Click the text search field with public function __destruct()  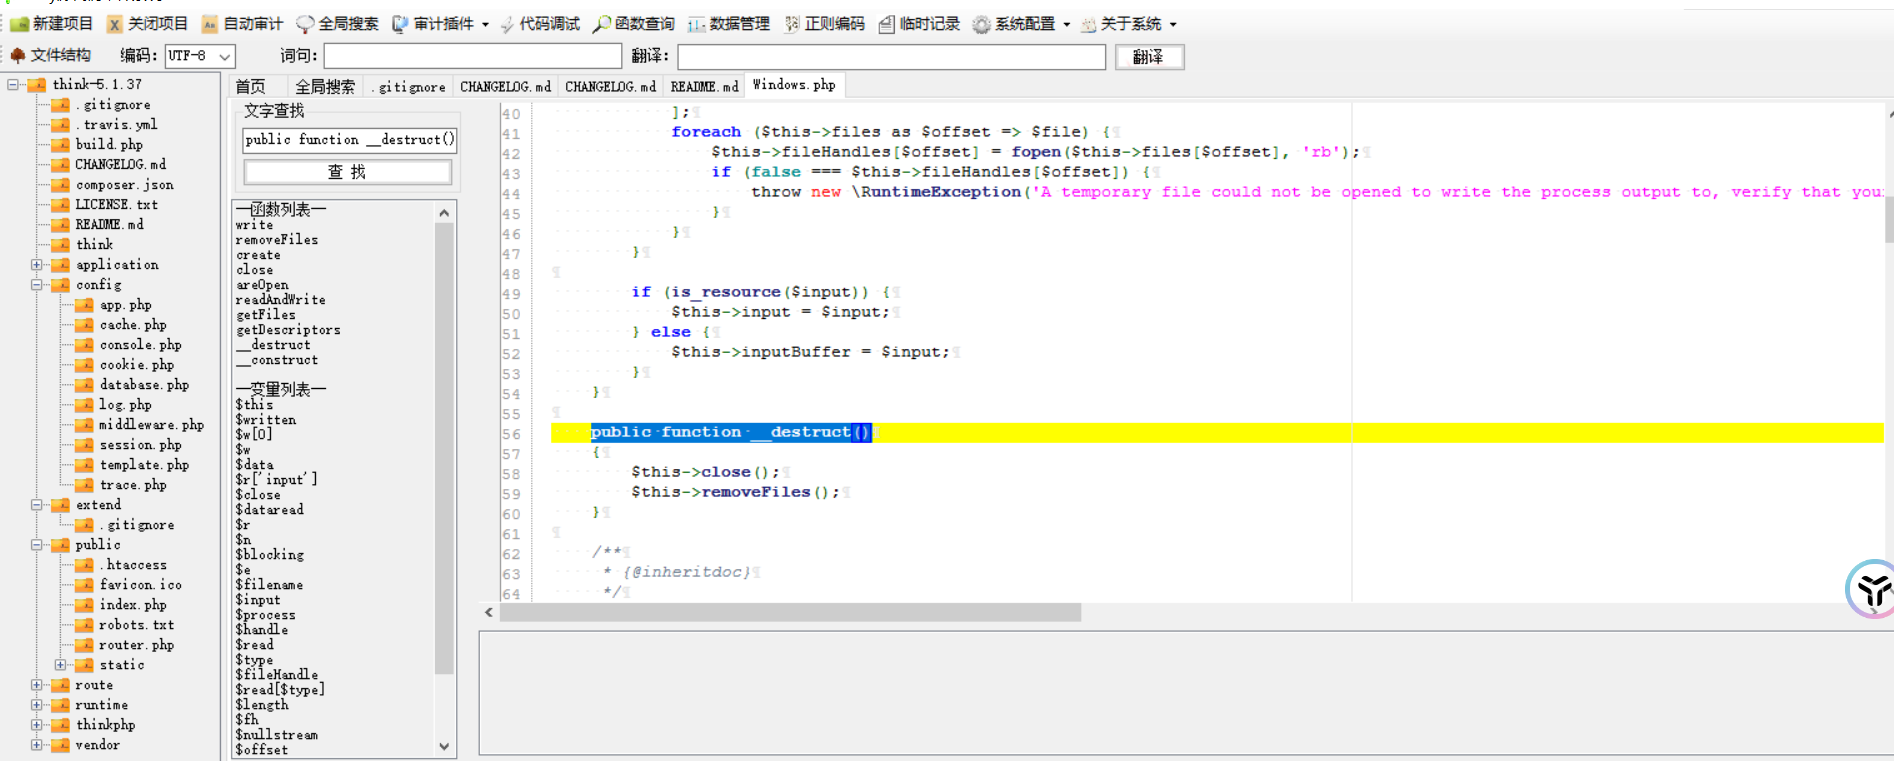(x=349, y=140)
